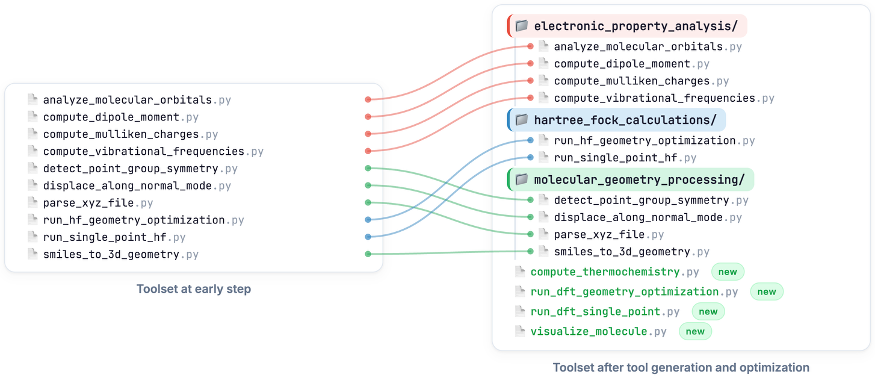
Task: Select run_dft_geometry_optimization.py file name
Action: click(x=634, y=292)
